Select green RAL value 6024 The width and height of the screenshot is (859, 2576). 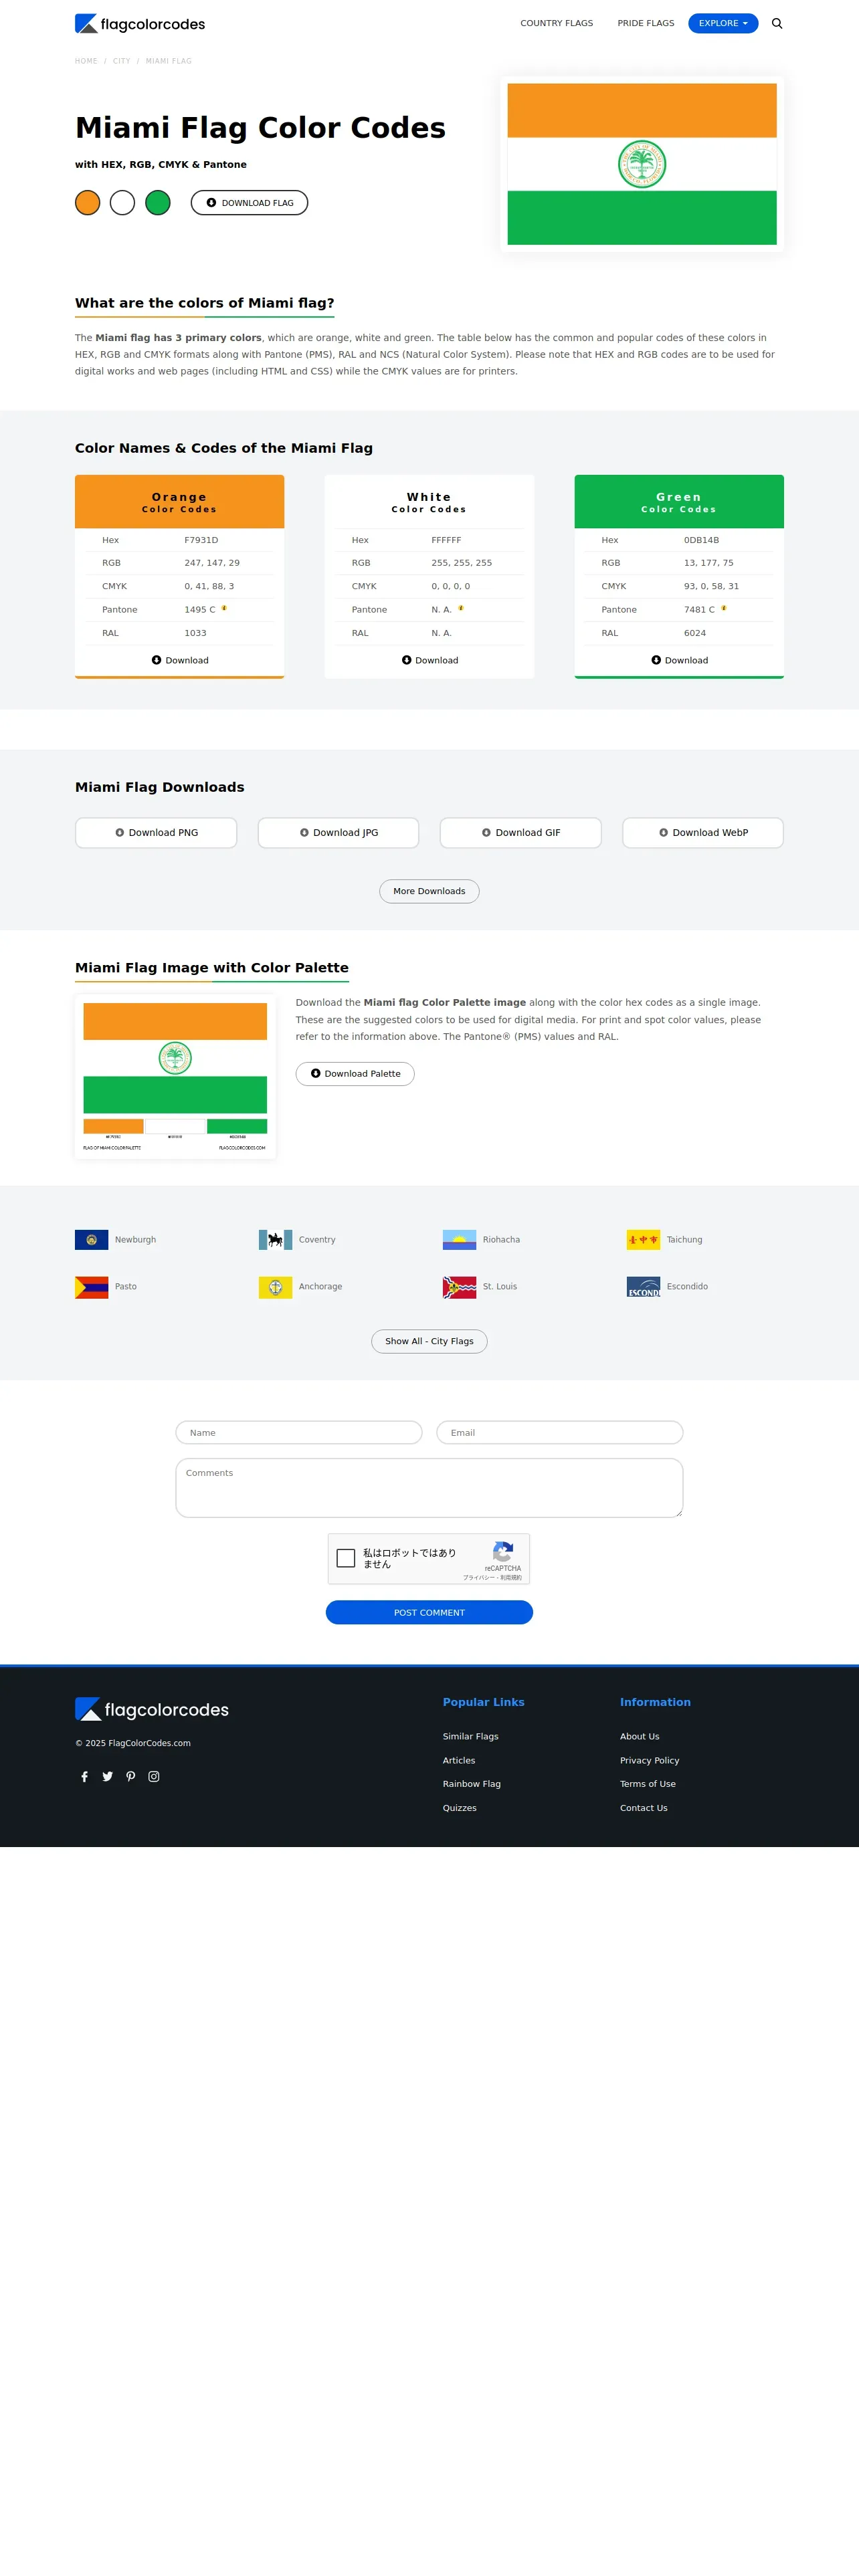[695, 633]
